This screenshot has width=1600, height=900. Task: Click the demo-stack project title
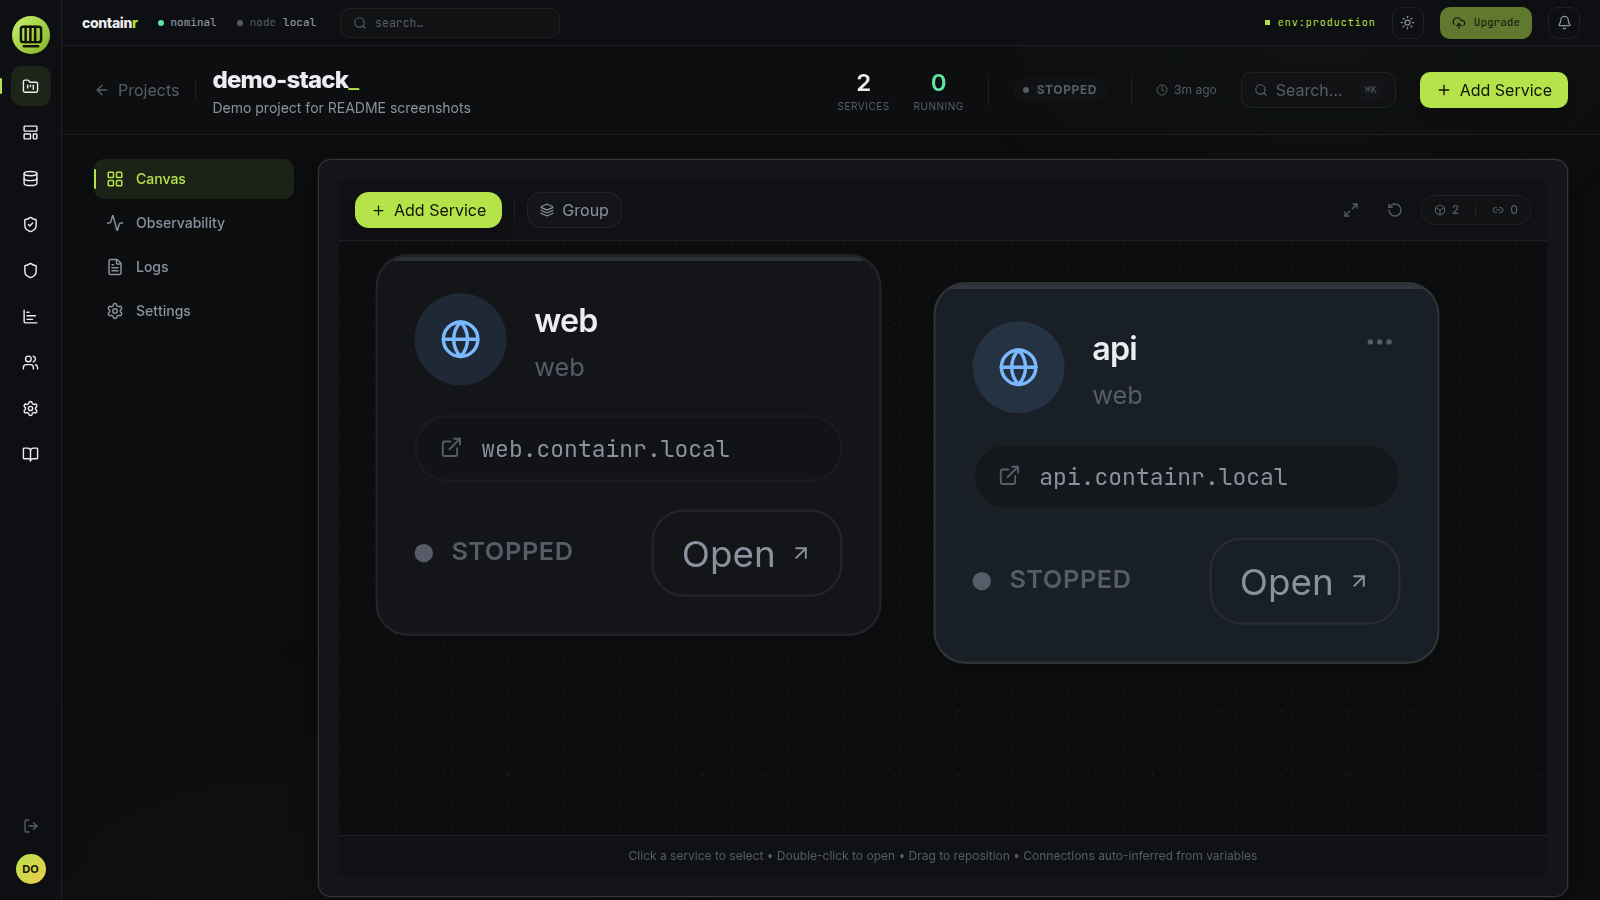click(x=286, y=80)
